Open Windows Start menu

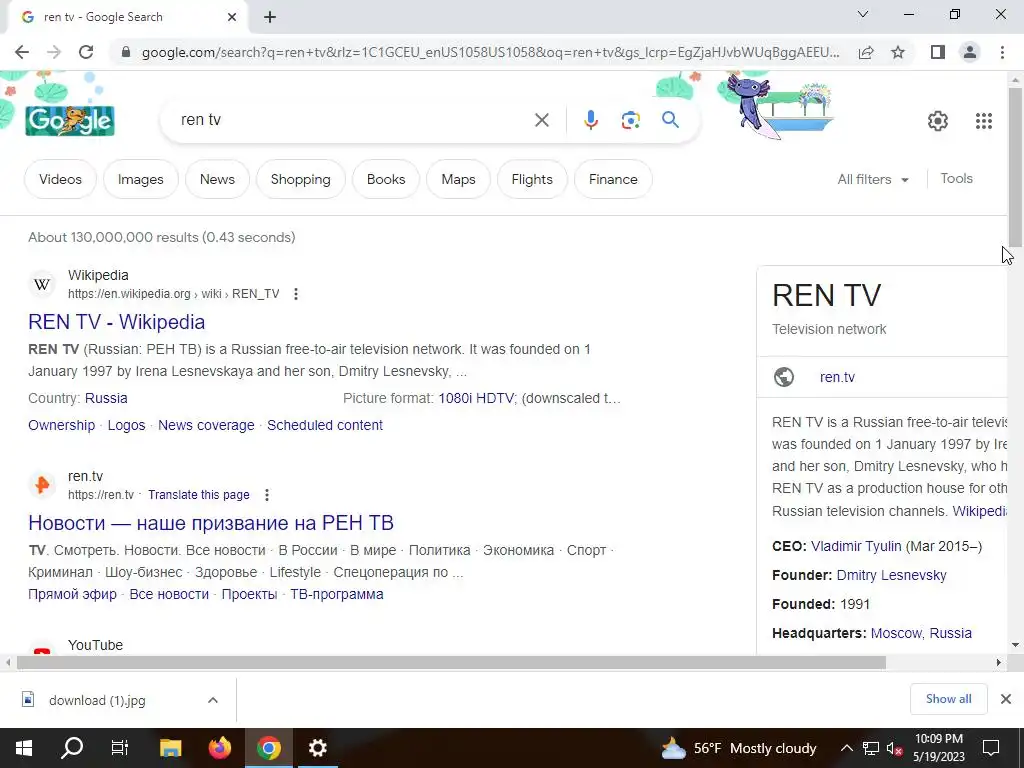[24, 748]
